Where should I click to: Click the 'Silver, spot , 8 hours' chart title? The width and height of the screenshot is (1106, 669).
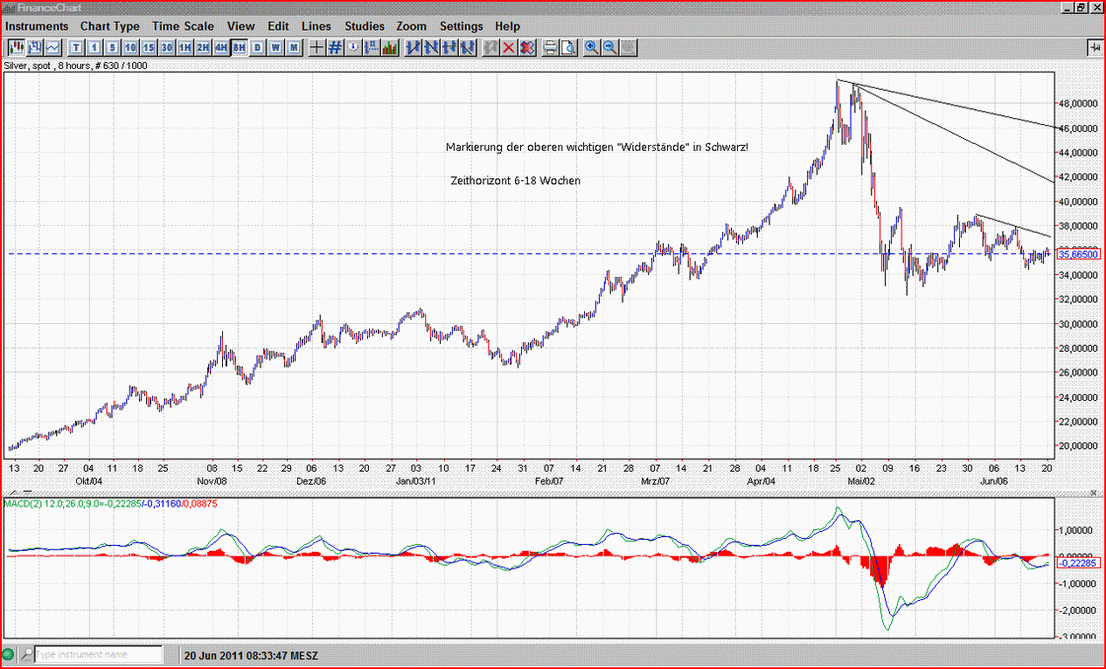[75, 65]
